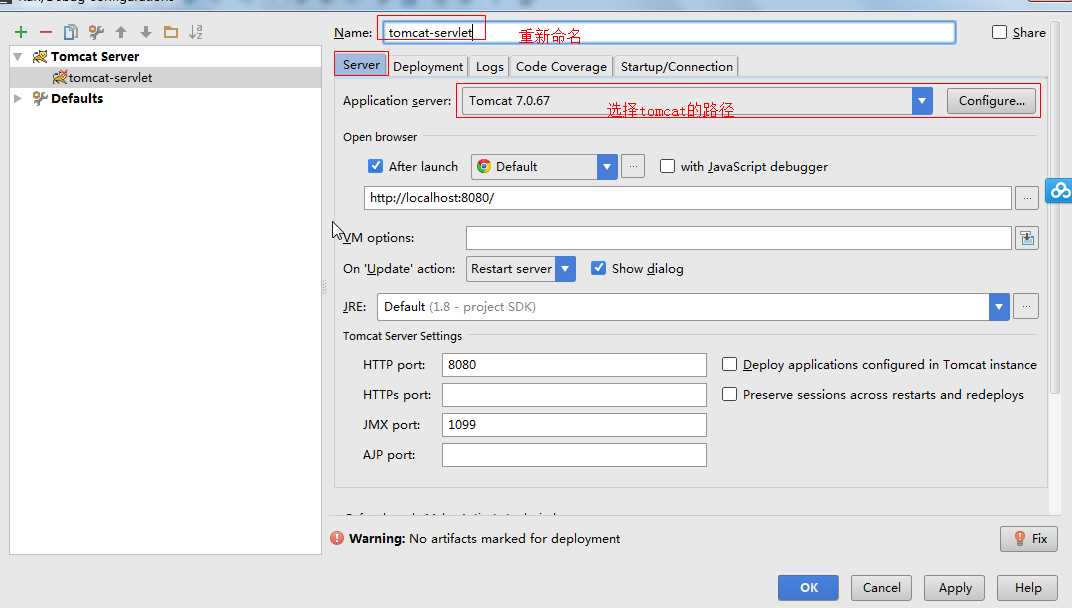
Task: Switch to the Deployment tab
Action: pyautogui.click(x=428, y=66)
